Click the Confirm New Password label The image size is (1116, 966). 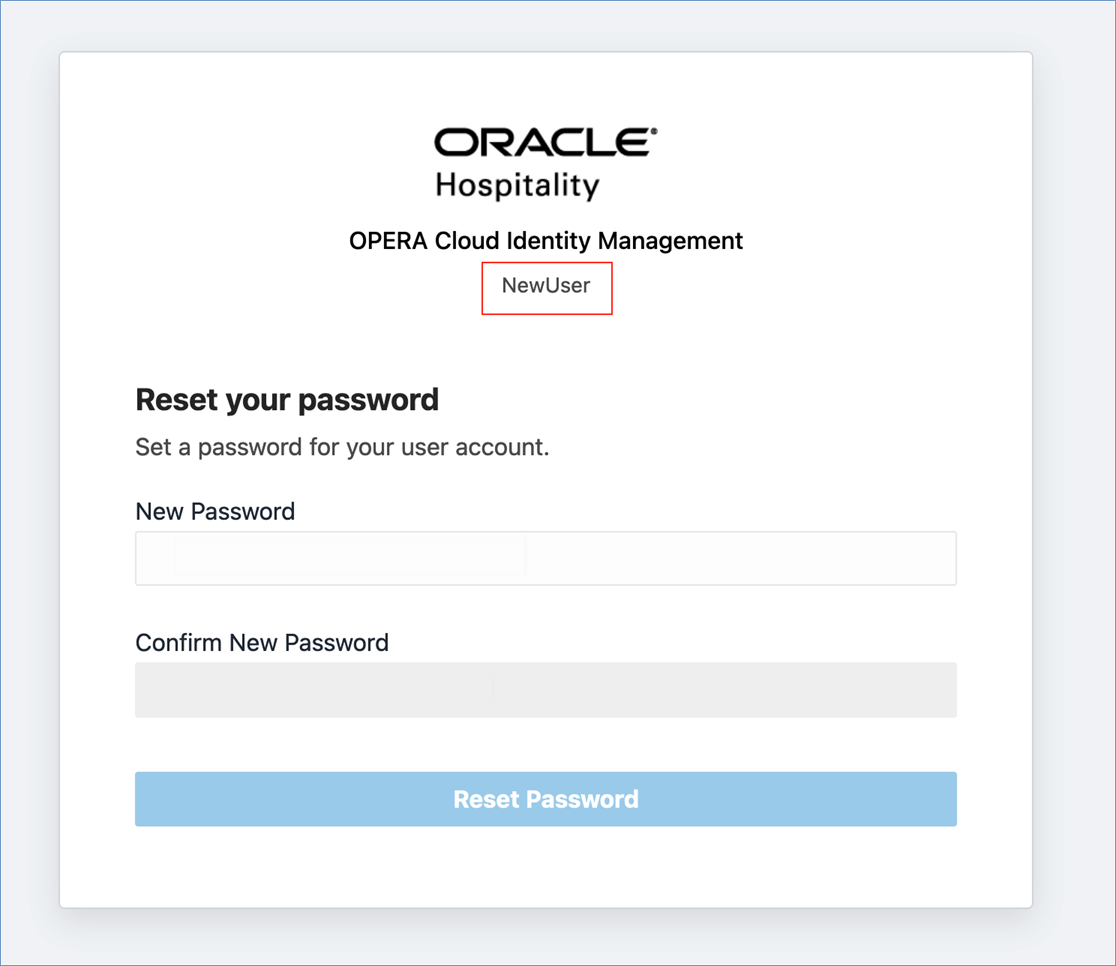262,642
